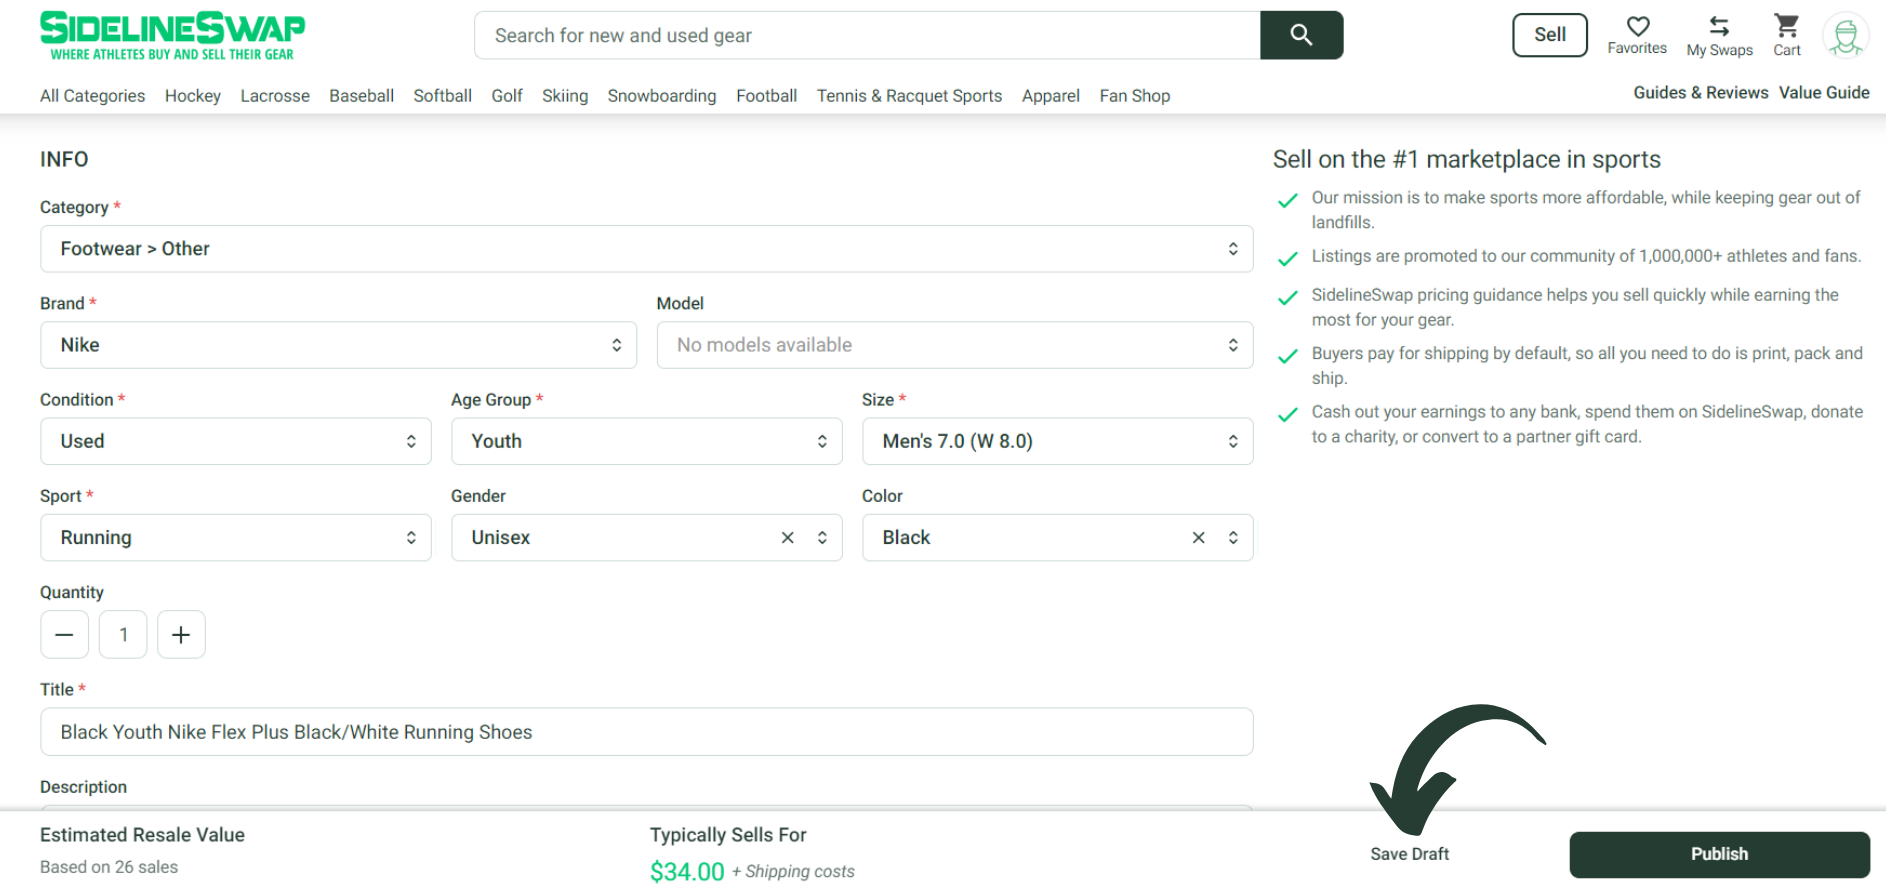Open the Brand Nike dropdown
The width and height of the screenshot is (1886, 888).
coord(338,345)
